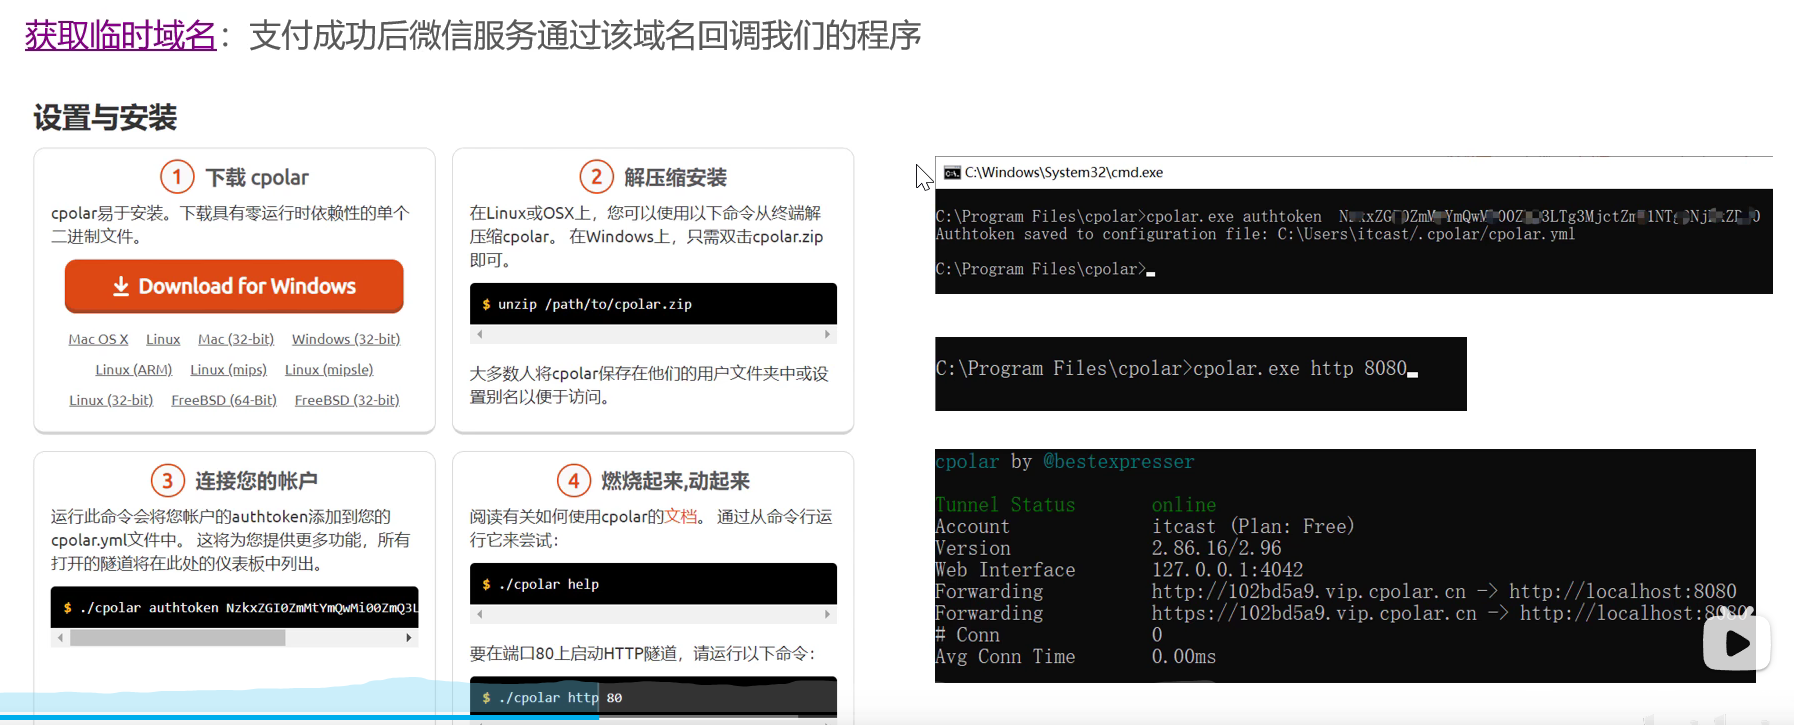
Task: Click the Authtoken saved confirmation line
Action: [1255, 234]
